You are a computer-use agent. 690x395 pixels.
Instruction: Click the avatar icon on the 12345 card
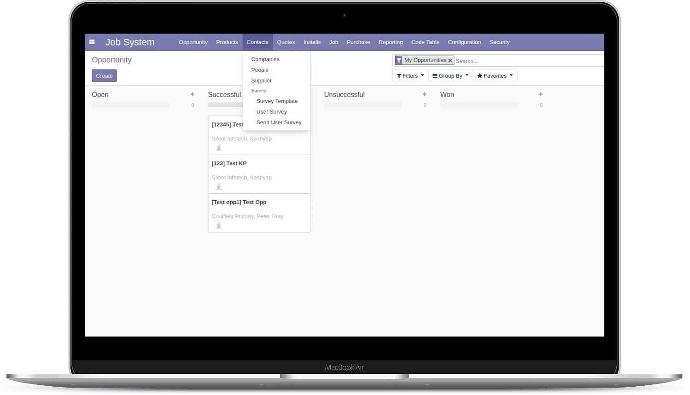click(219, 148)
